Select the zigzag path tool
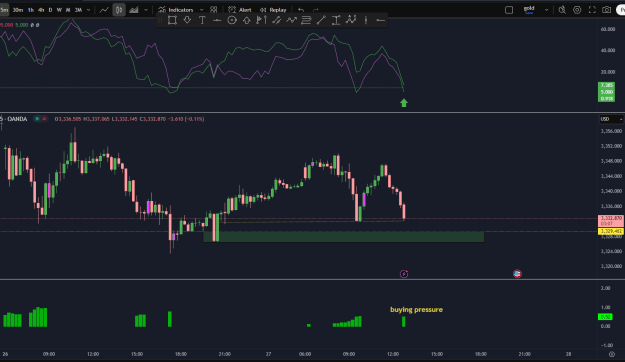The height and width of the screenshot is (362, 625). point(291,20)
